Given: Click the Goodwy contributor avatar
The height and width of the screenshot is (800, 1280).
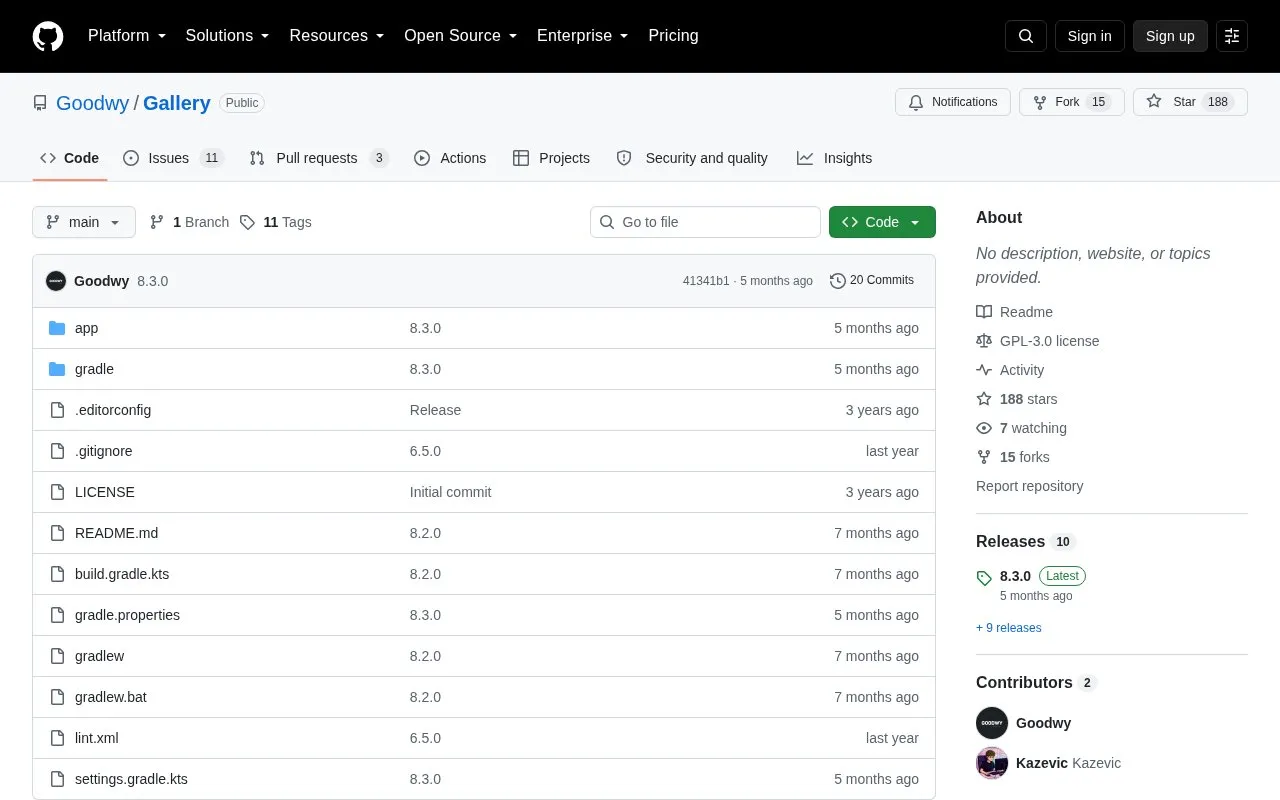Looking at the screenshot, I should [x=992, y=723].
